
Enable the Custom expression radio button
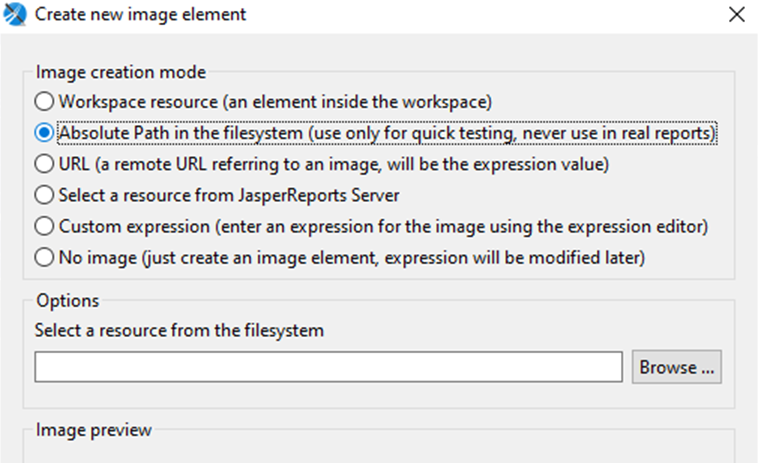44,226
